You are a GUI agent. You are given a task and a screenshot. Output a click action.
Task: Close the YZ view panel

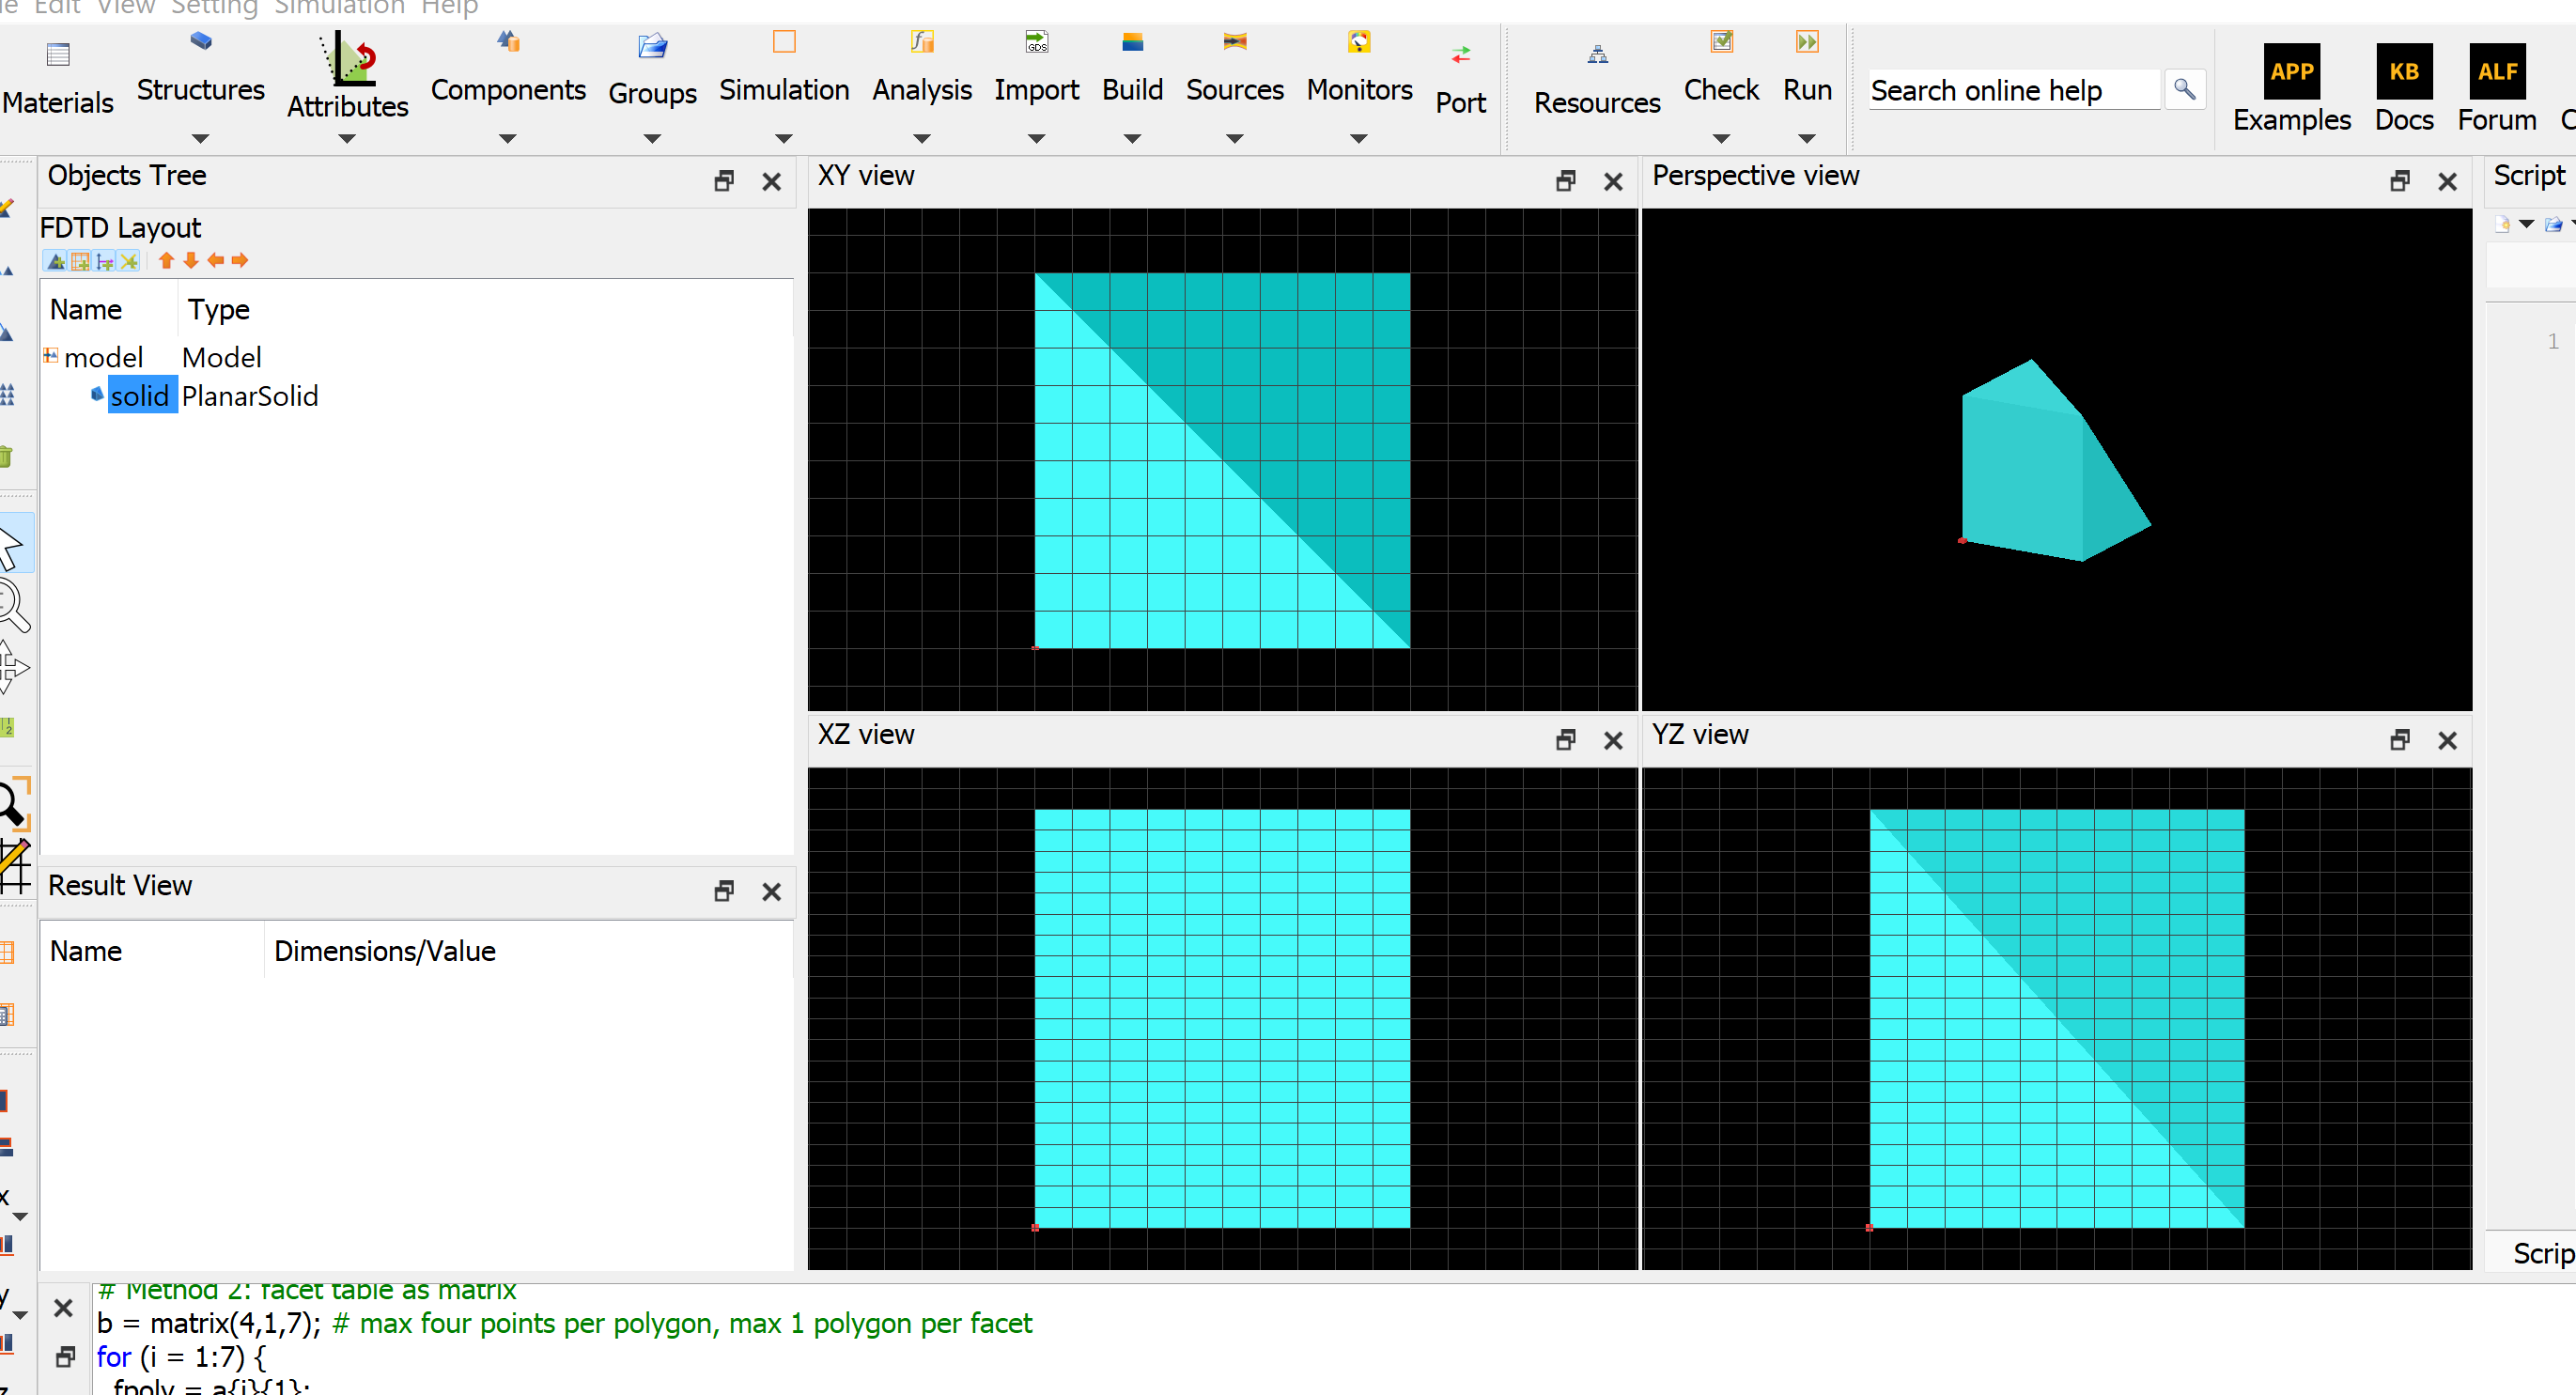[x=2447, y=740]
